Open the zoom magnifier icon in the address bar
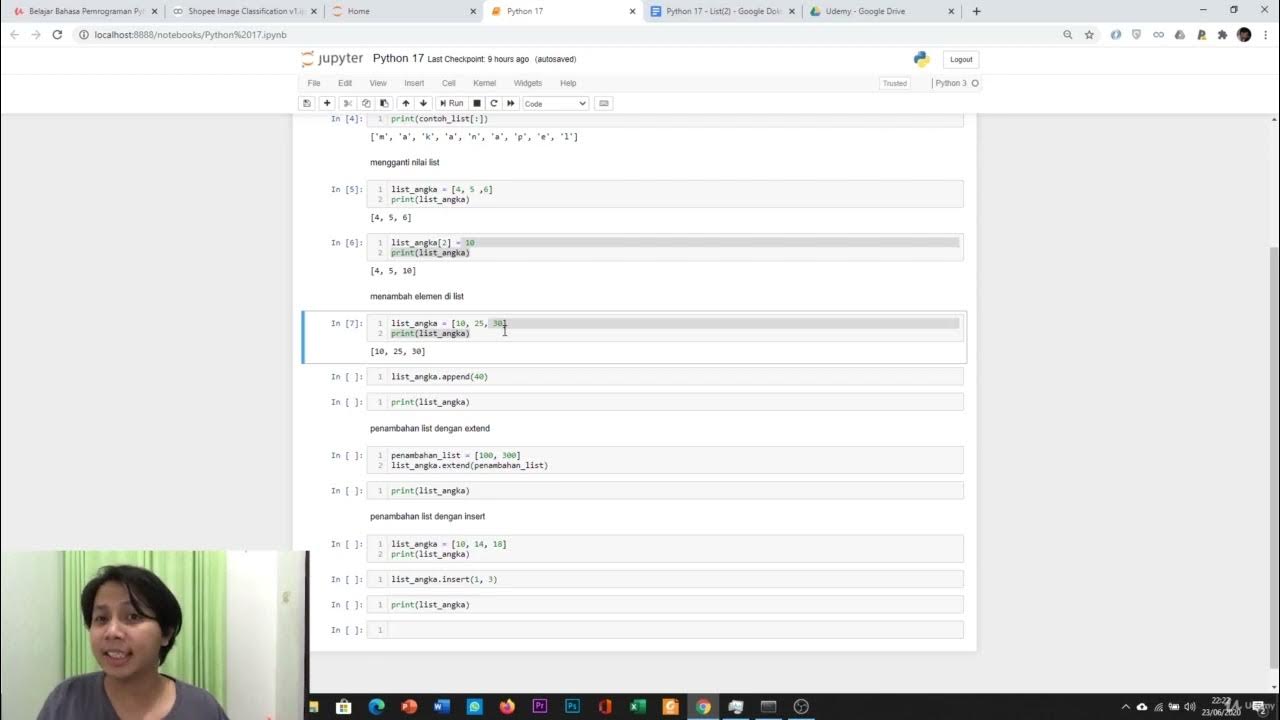The image size is (1280, 720). 1068,34
